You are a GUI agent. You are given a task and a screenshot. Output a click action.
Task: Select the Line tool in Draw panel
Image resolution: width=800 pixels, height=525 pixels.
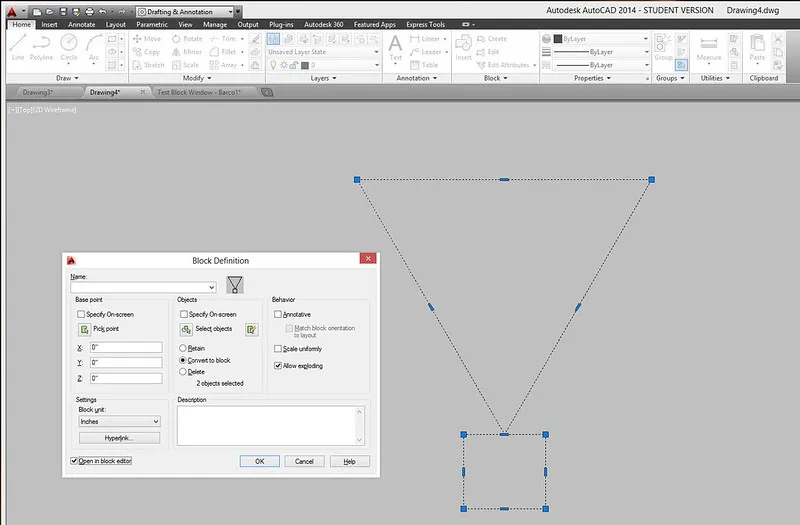18,46
